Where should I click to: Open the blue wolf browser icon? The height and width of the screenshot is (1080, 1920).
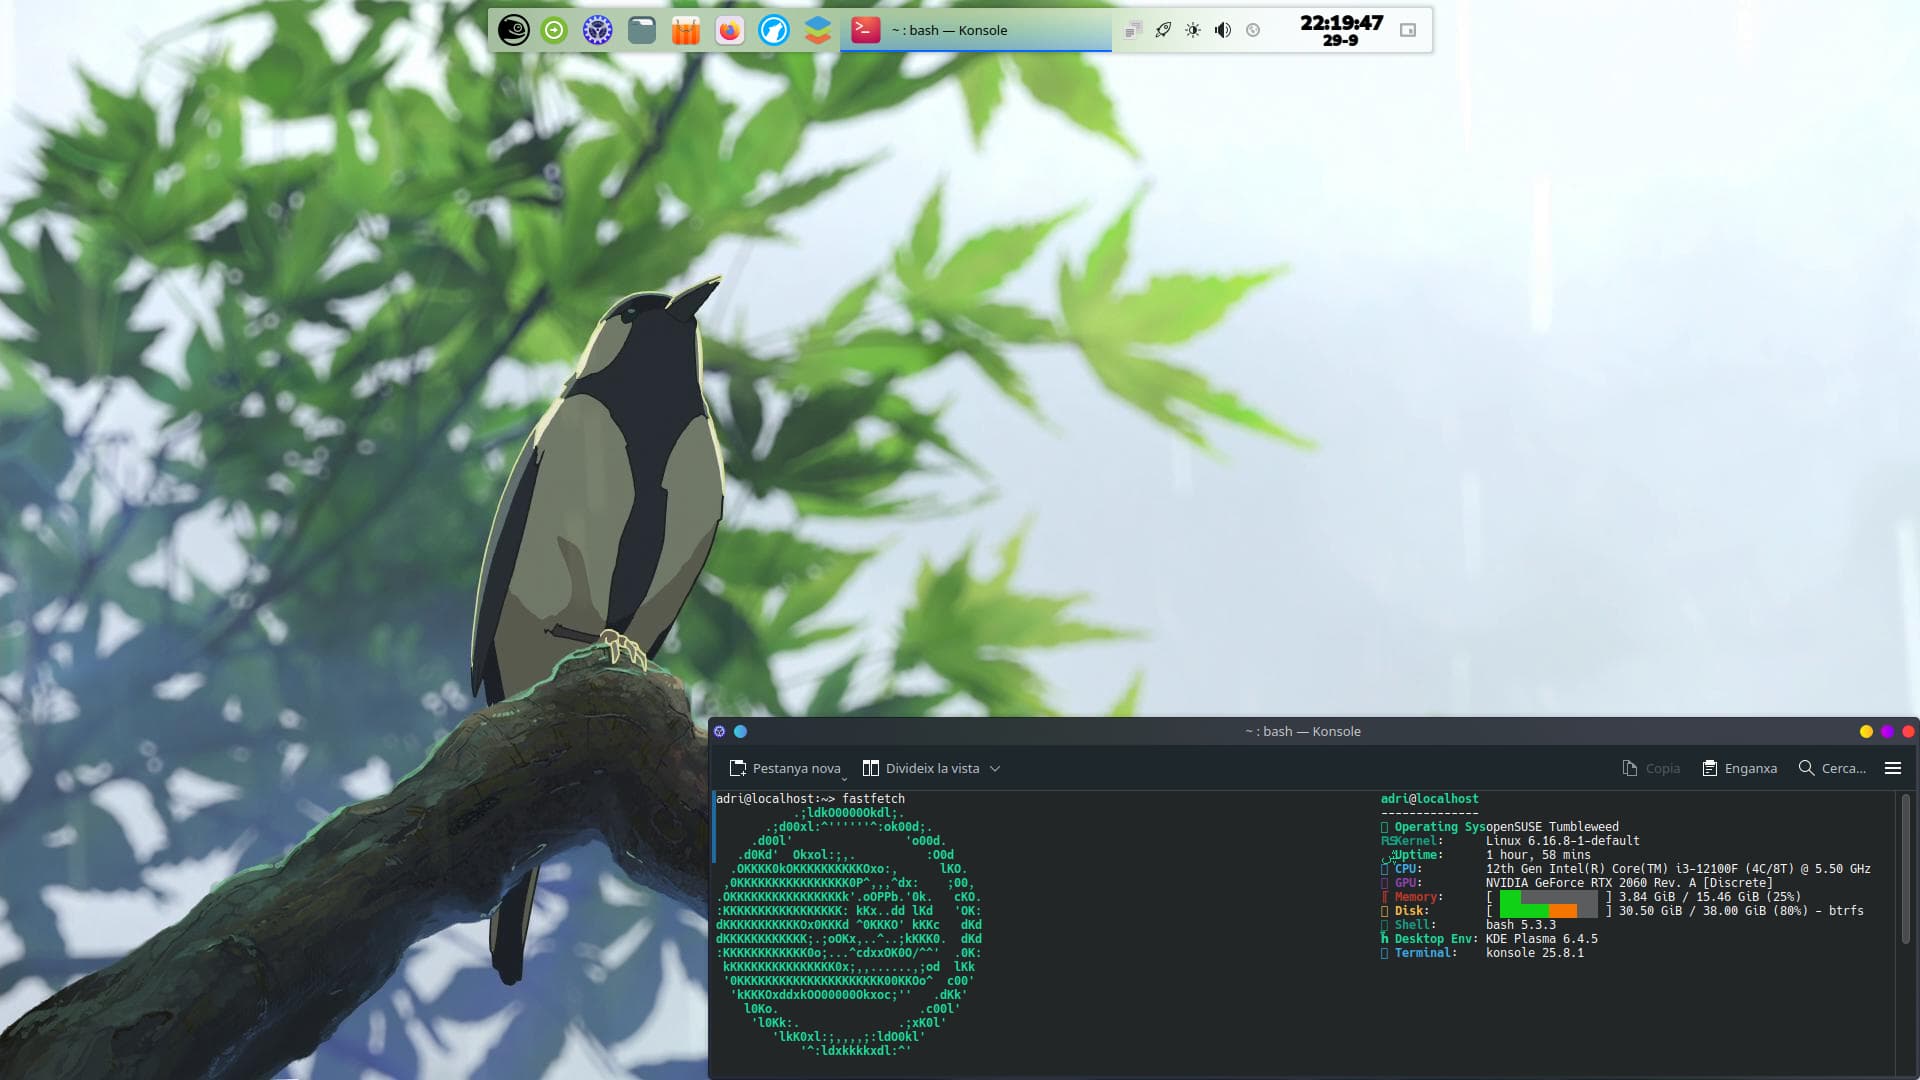(x=773, y=30)
